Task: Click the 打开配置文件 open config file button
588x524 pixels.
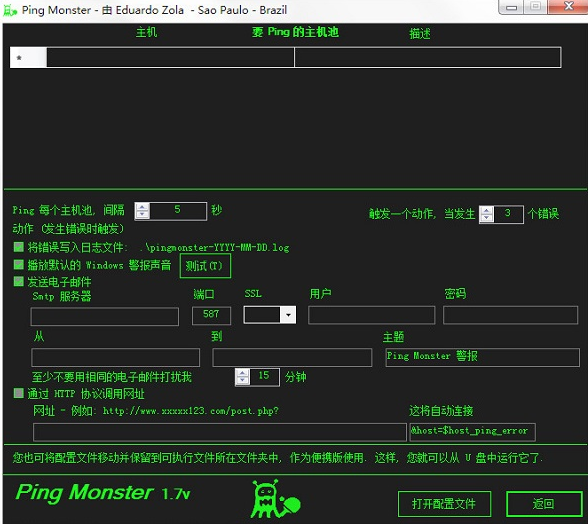Action: point(444,504)
